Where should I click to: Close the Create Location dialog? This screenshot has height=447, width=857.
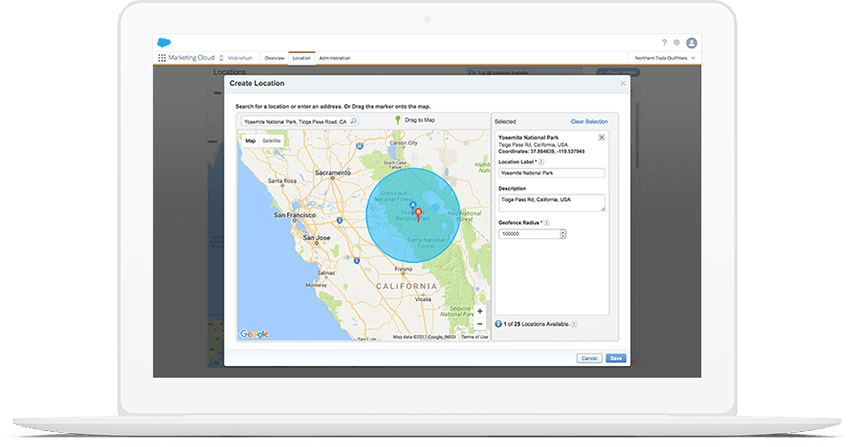pos(623,84)
